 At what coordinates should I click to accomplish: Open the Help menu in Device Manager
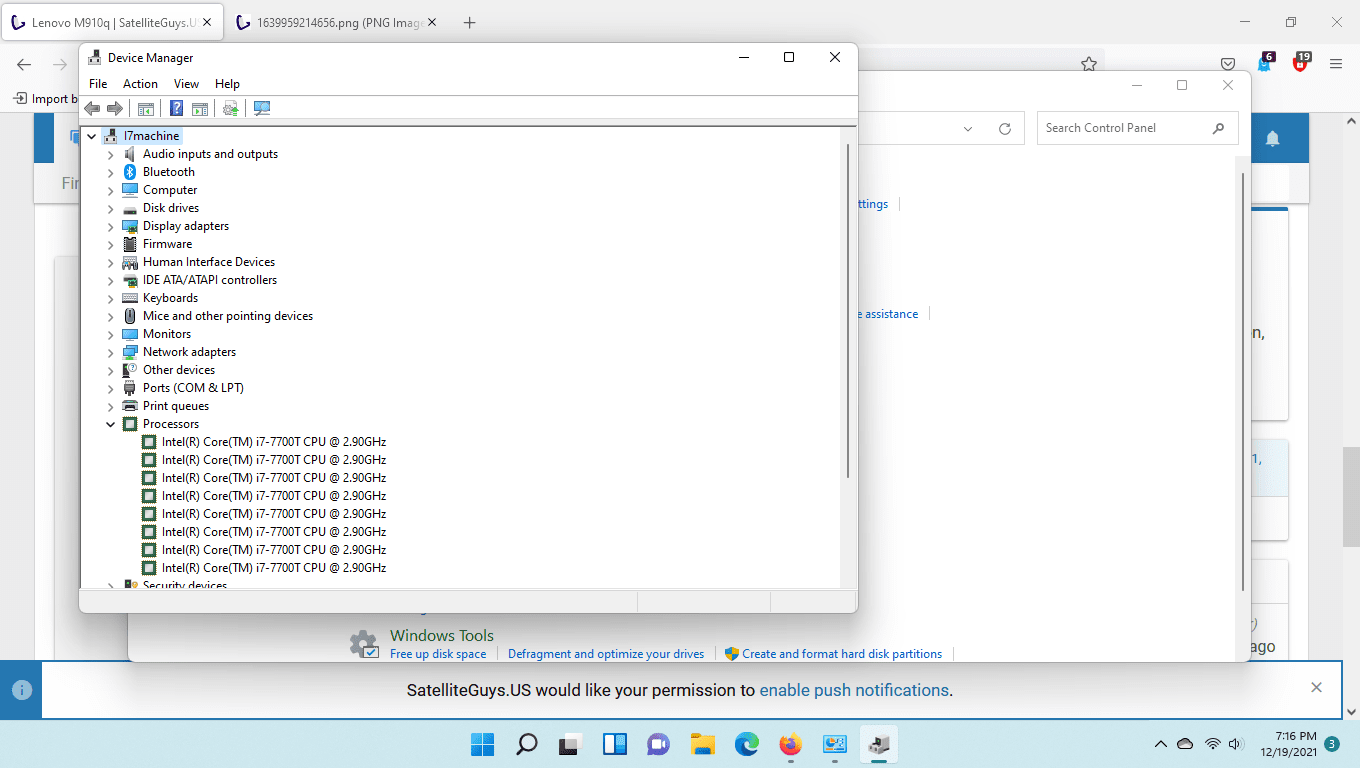tap(227, 84)
